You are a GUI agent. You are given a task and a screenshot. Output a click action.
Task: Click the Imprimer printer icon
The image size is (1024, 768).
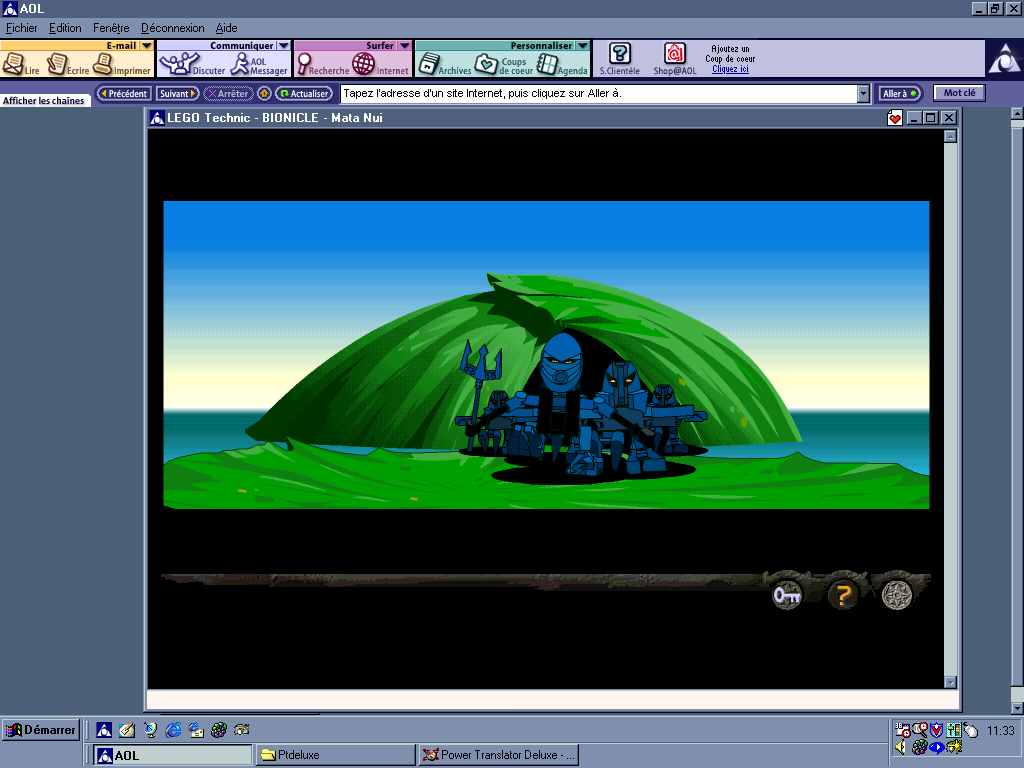121,64
